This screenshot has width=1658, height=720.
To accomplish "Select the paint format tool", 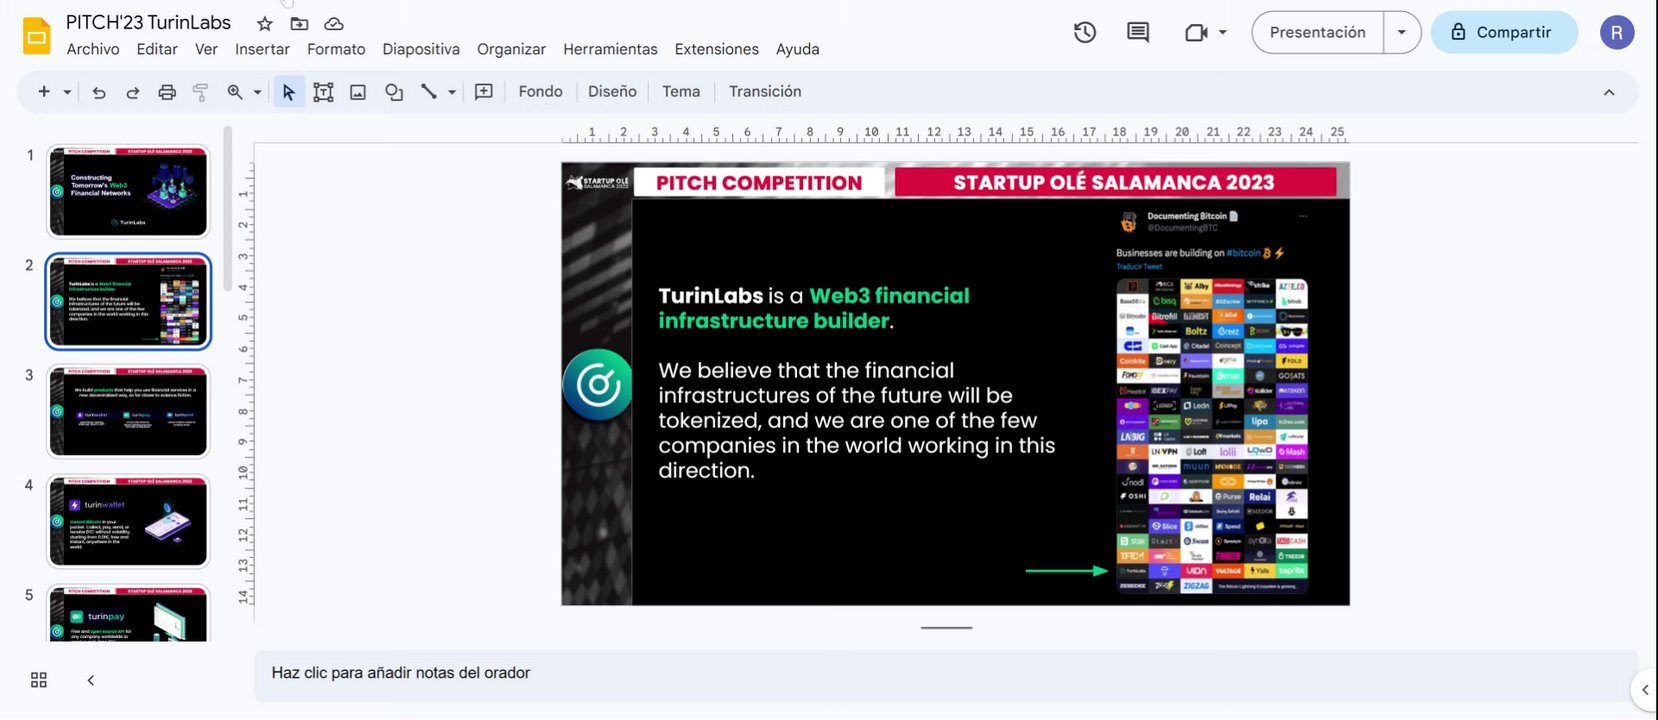I will tap(200, 92).
